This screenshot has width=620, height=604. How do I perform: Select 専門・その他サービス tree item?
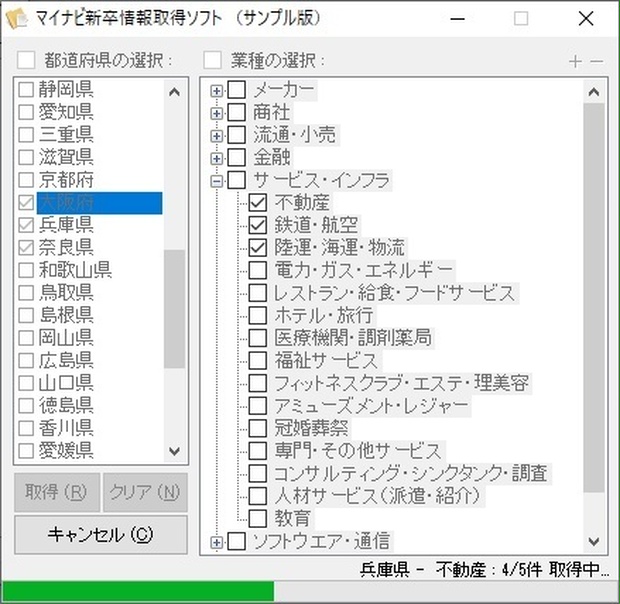point(358,451)
